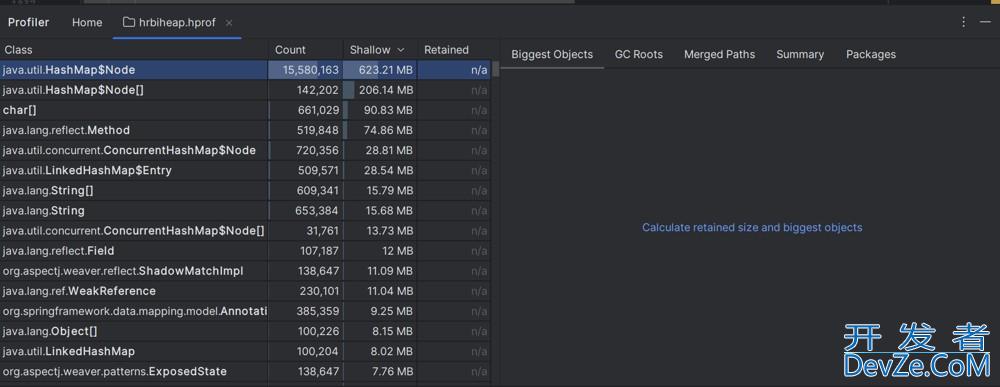Select the java.lang.String[] row

[x=246, y=191]
